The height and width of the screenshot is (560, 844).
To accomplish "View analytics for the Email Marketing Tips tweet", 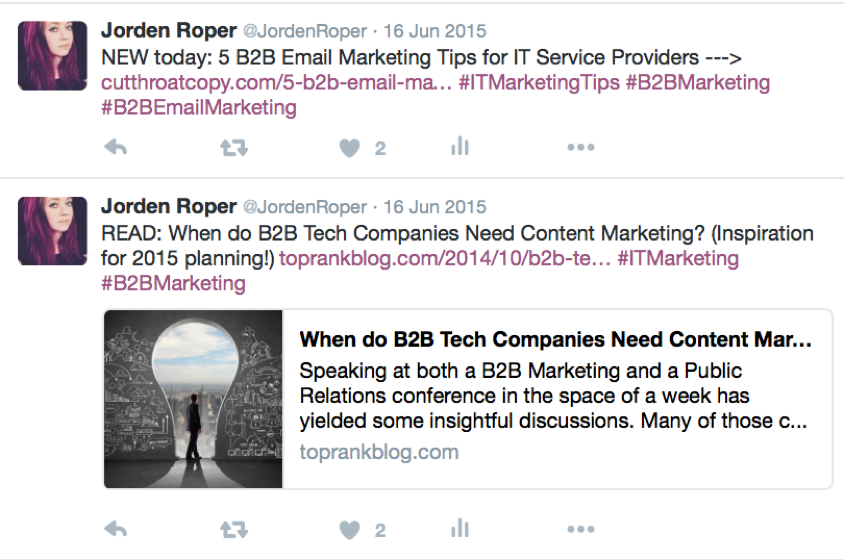I will [460, 146].
